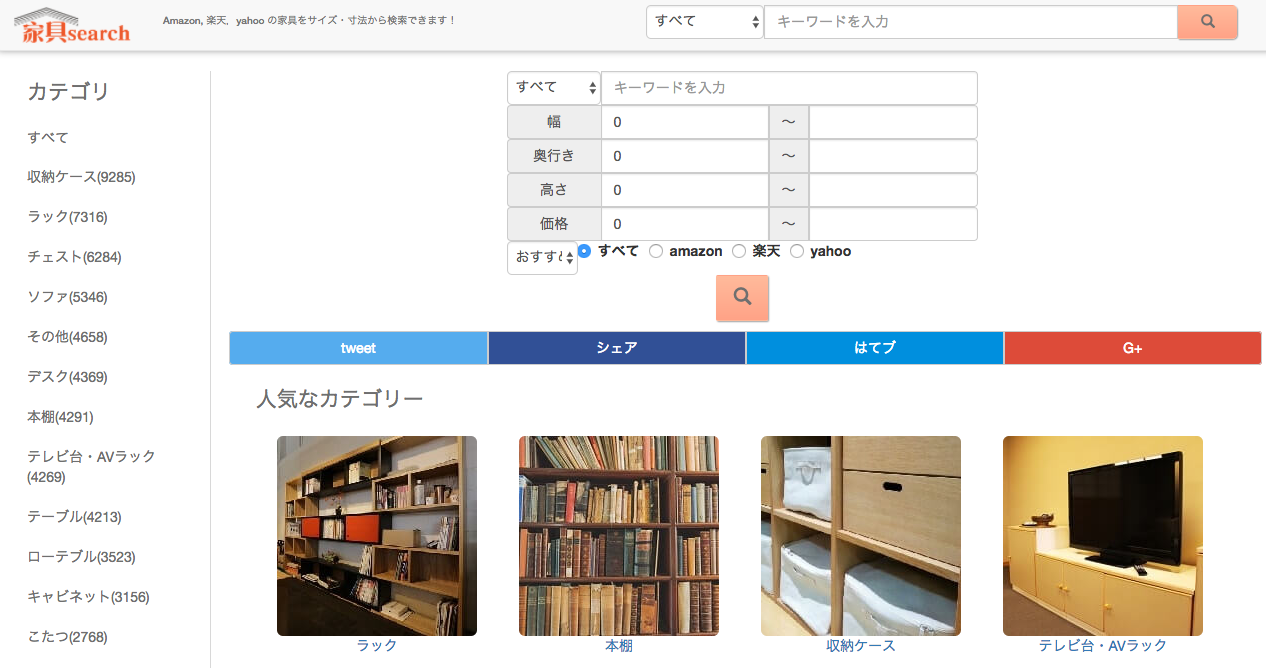Select the yahoo radio button
Viewport: 1266px width, 668px height.
pyautogui.click(x=797, y=250)
